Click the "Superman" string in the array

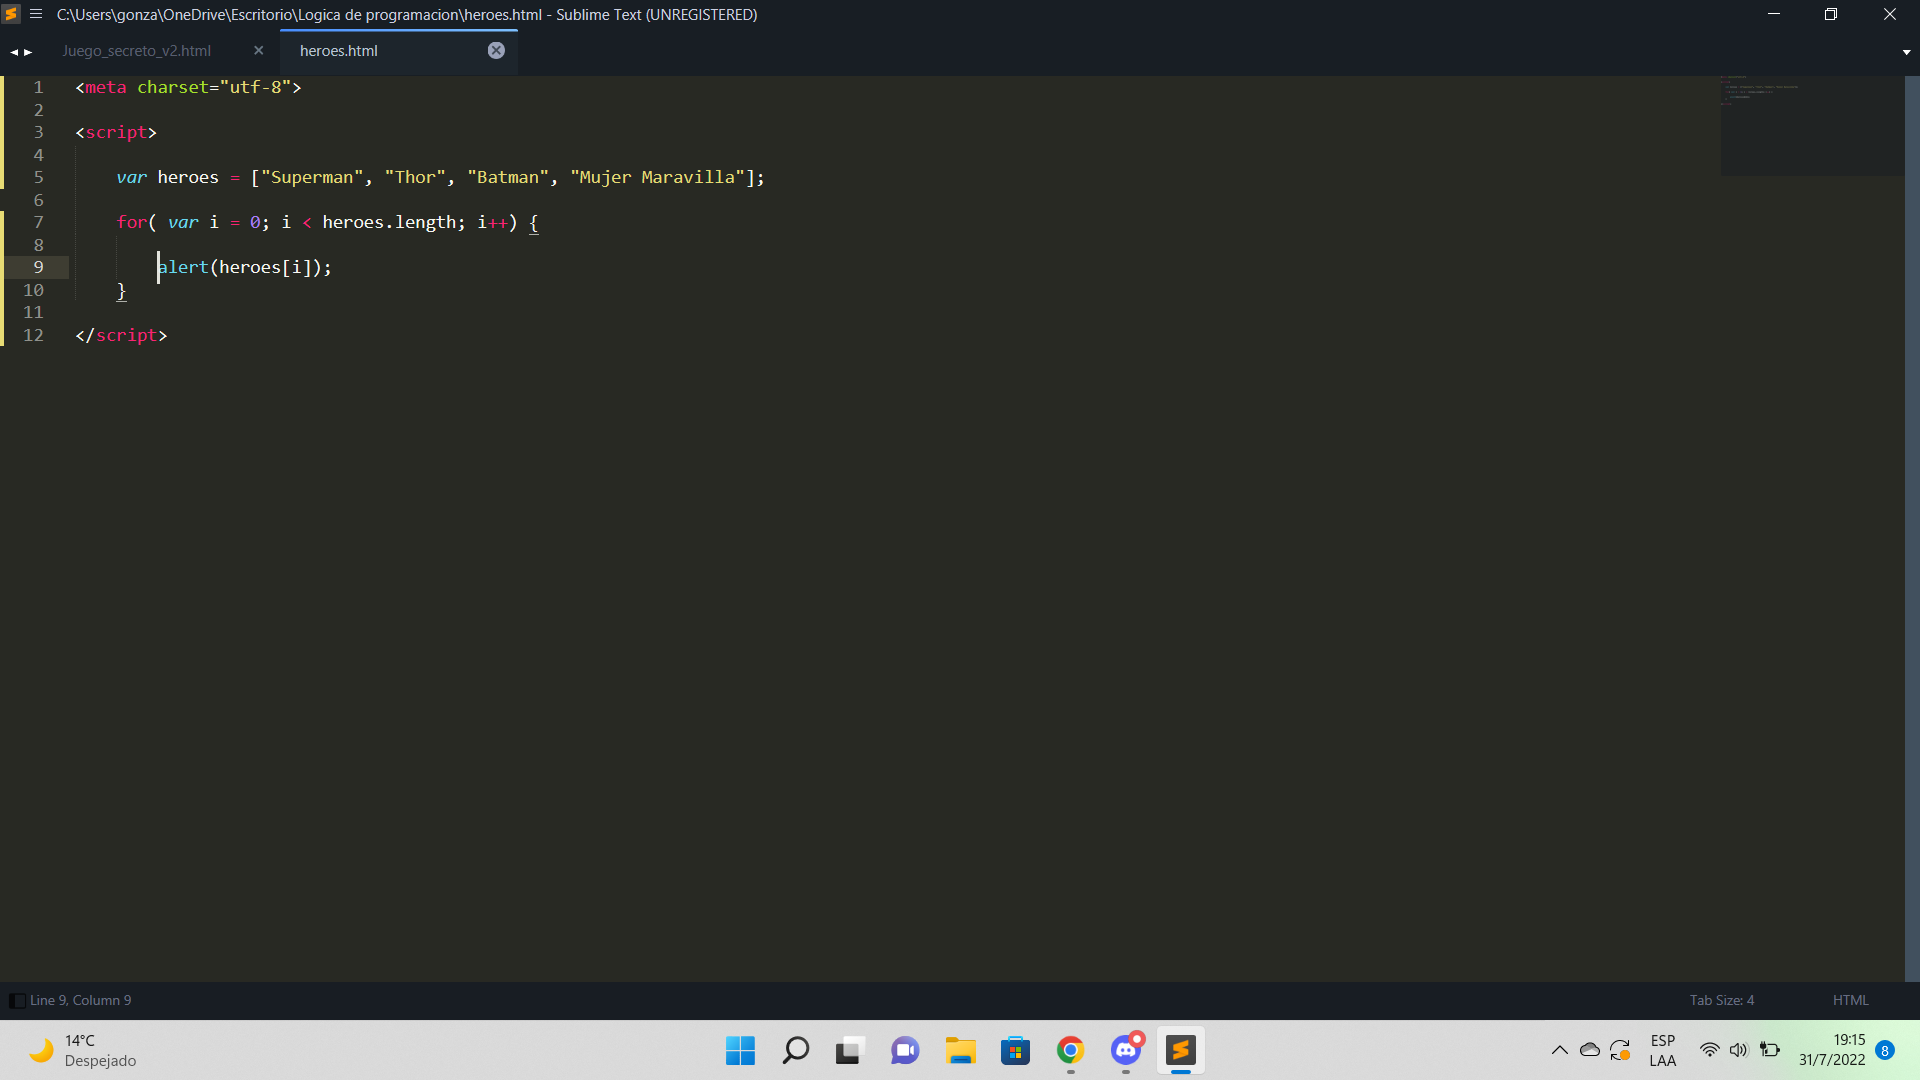coord(312,177)
